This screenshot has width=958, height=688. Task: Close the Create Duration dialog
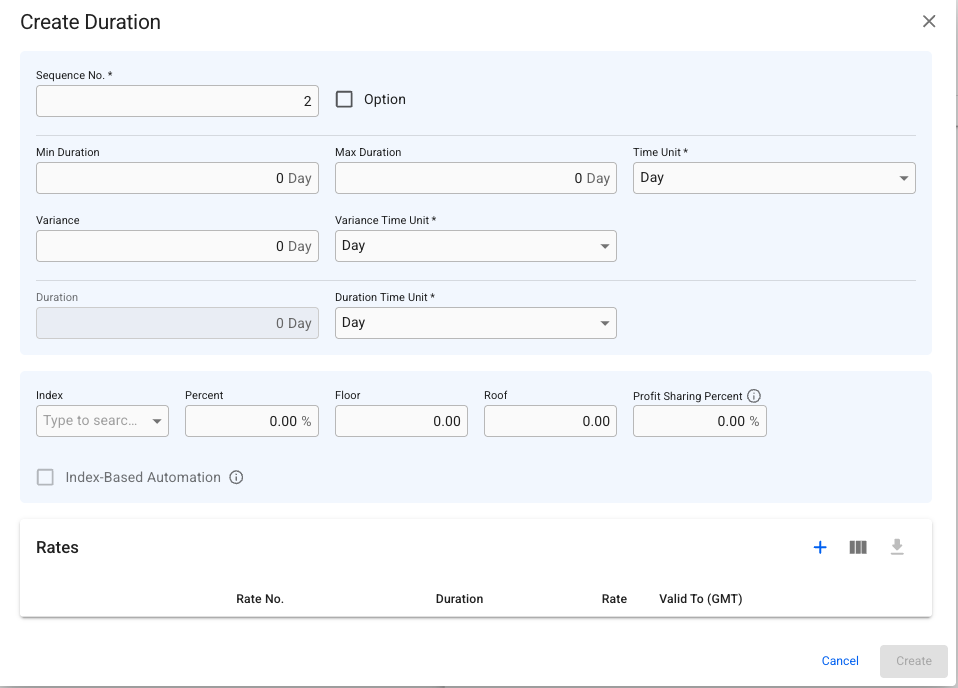[929, 22]
